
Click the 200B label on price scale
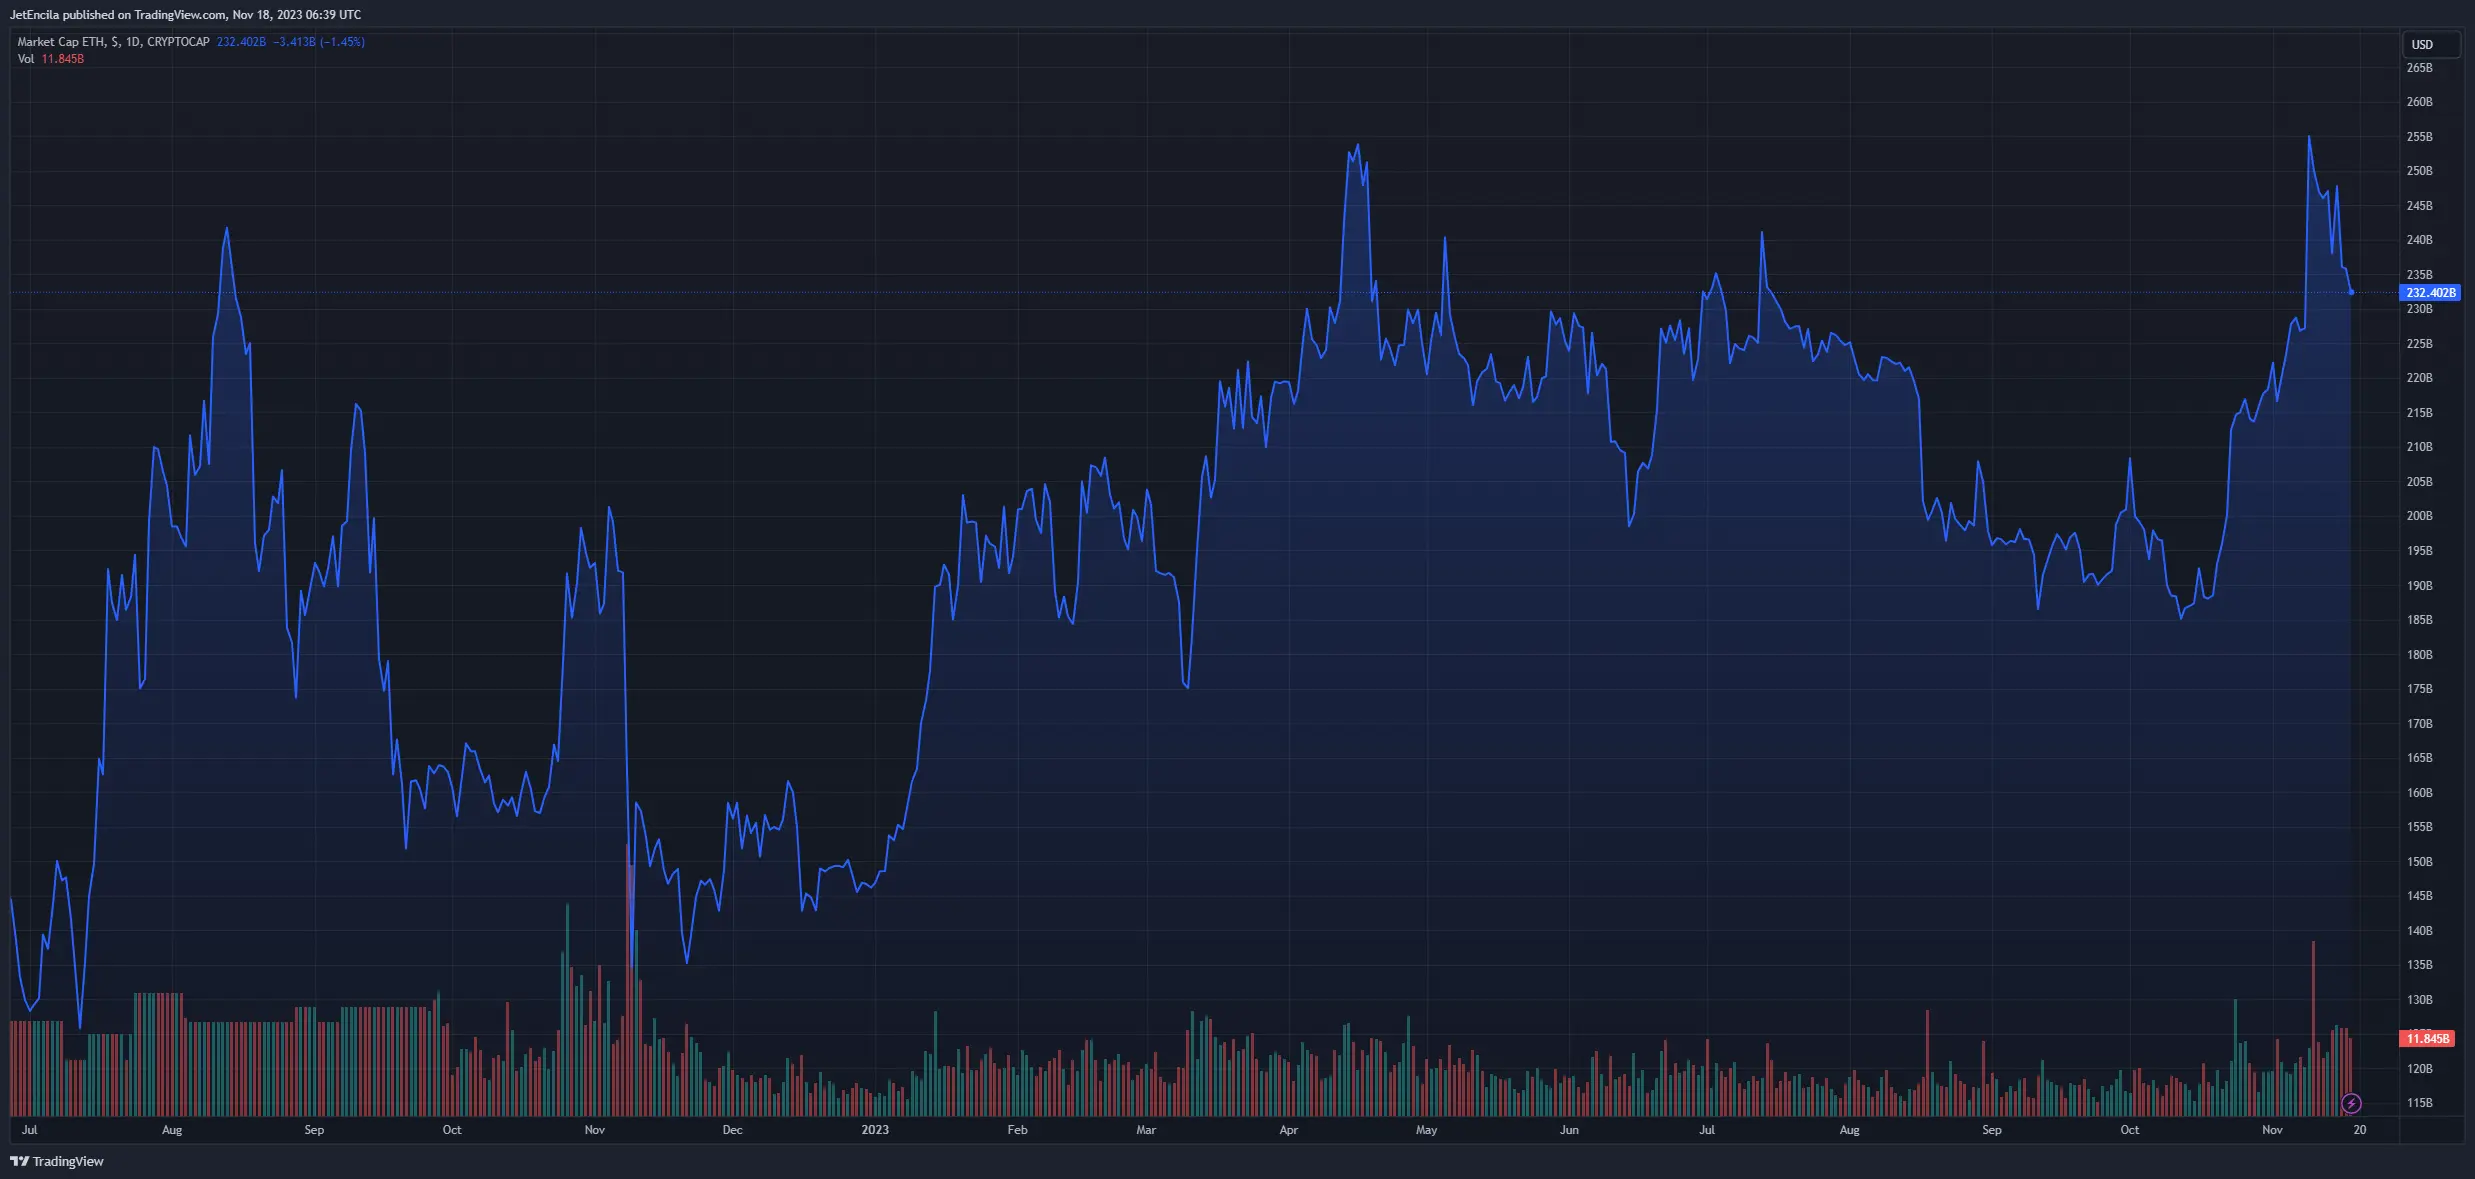pyautogui.click(x=2419, y=516)
